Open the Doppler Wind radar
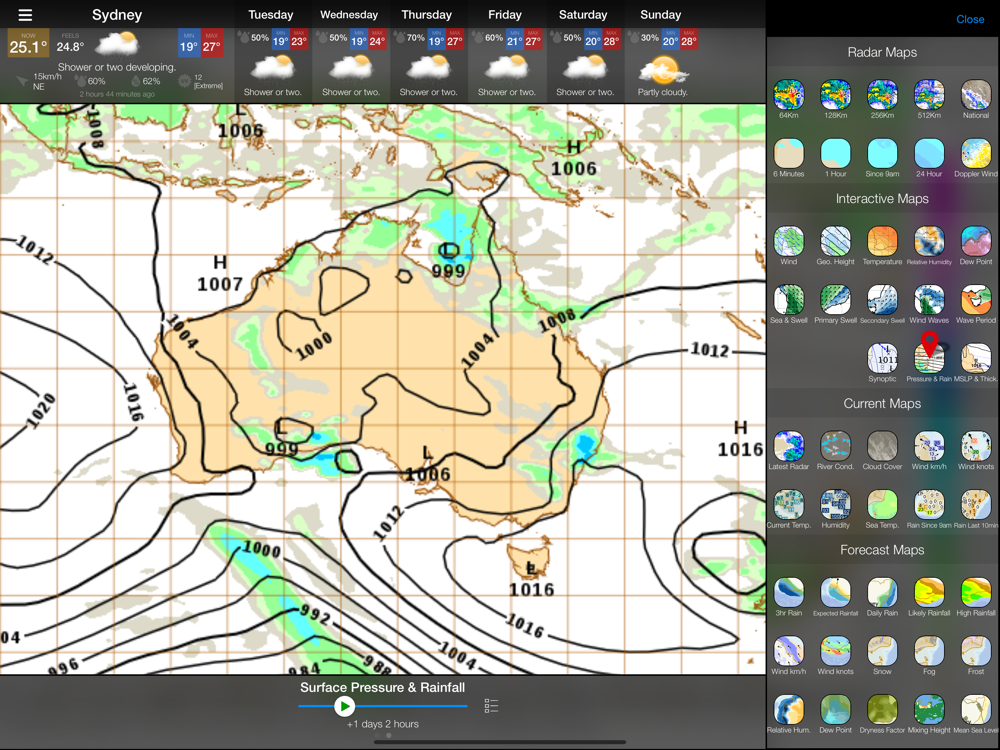The image size is (1000, 750). point(976,154)
